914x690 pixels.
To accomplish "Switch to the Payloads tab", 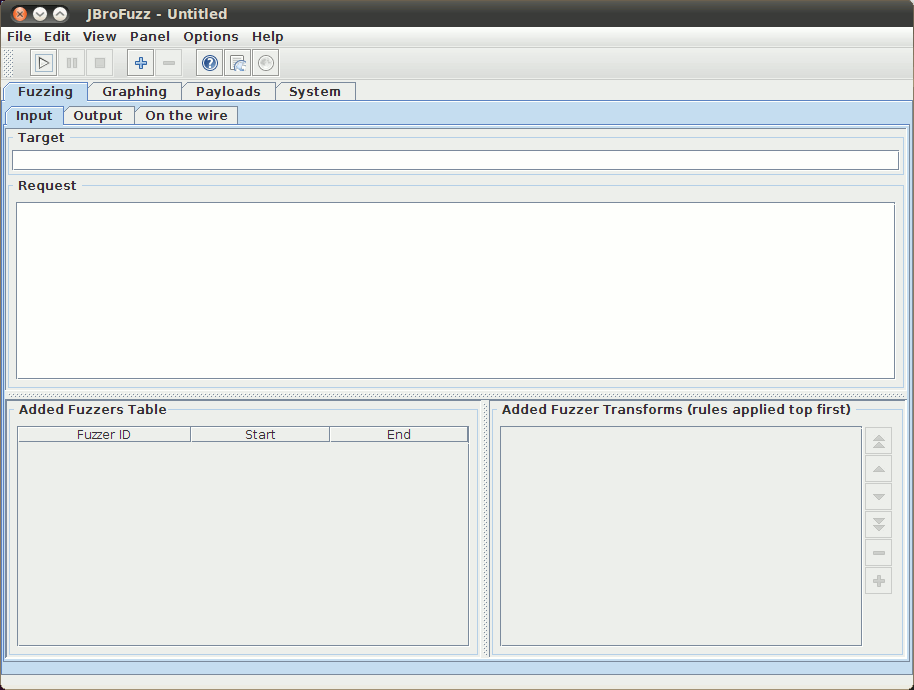I will [228, 91].
